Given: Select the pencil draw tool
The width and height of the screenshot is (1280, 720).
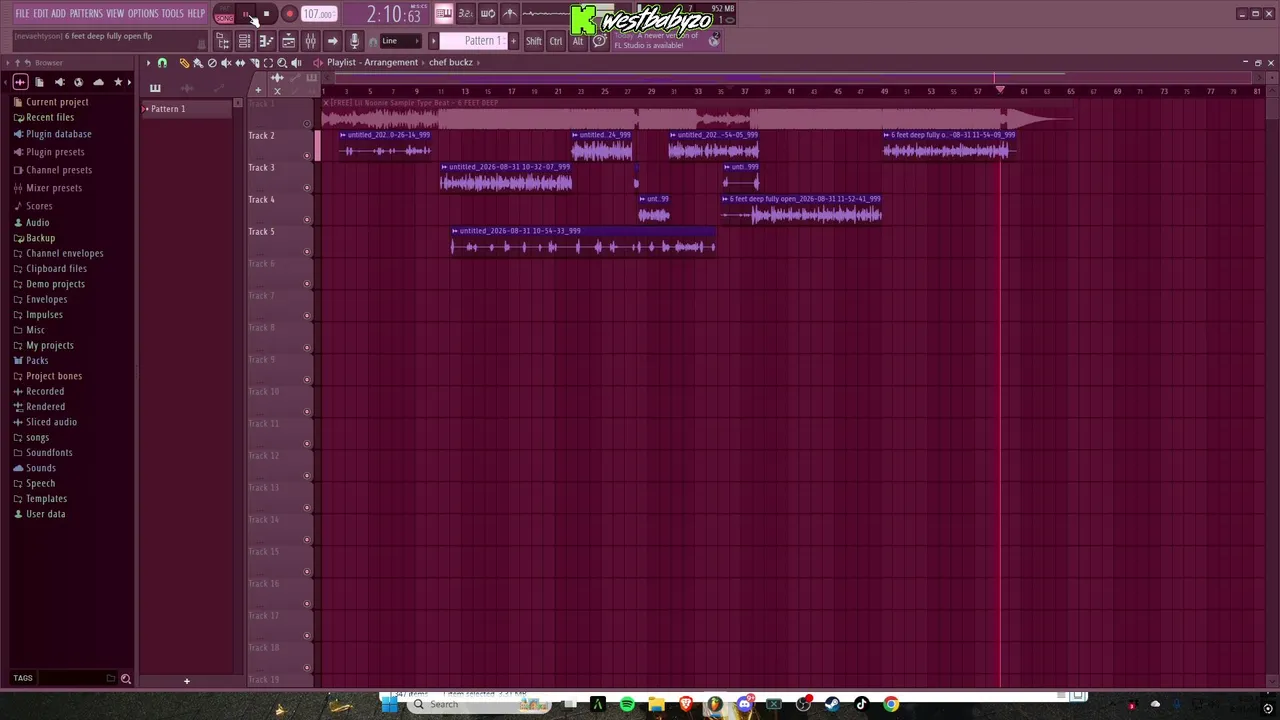Looking at the screenshot, I should 184,63.
